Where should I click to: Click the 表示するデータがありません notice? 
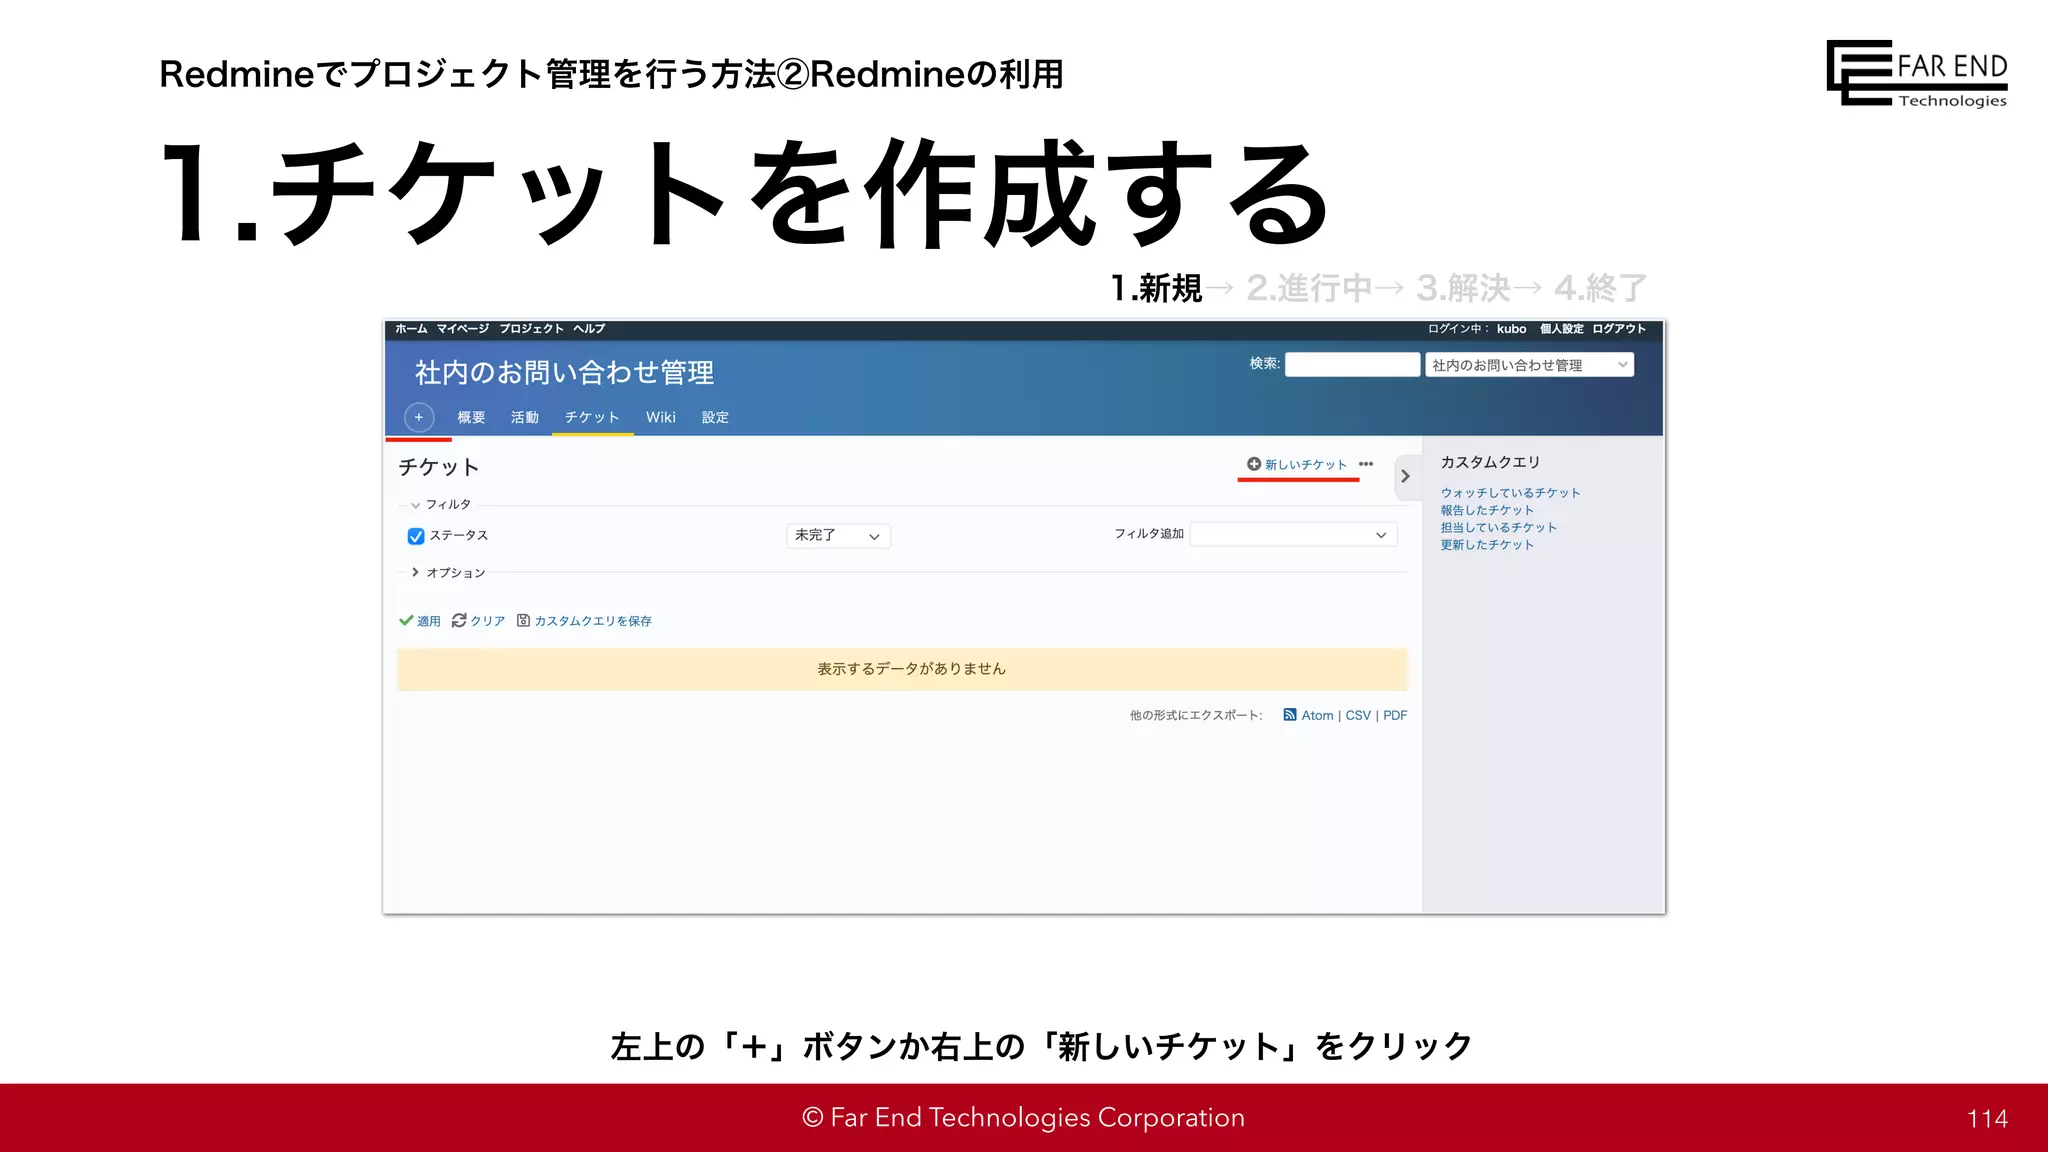pyautogui.click(x=902, y=669)
